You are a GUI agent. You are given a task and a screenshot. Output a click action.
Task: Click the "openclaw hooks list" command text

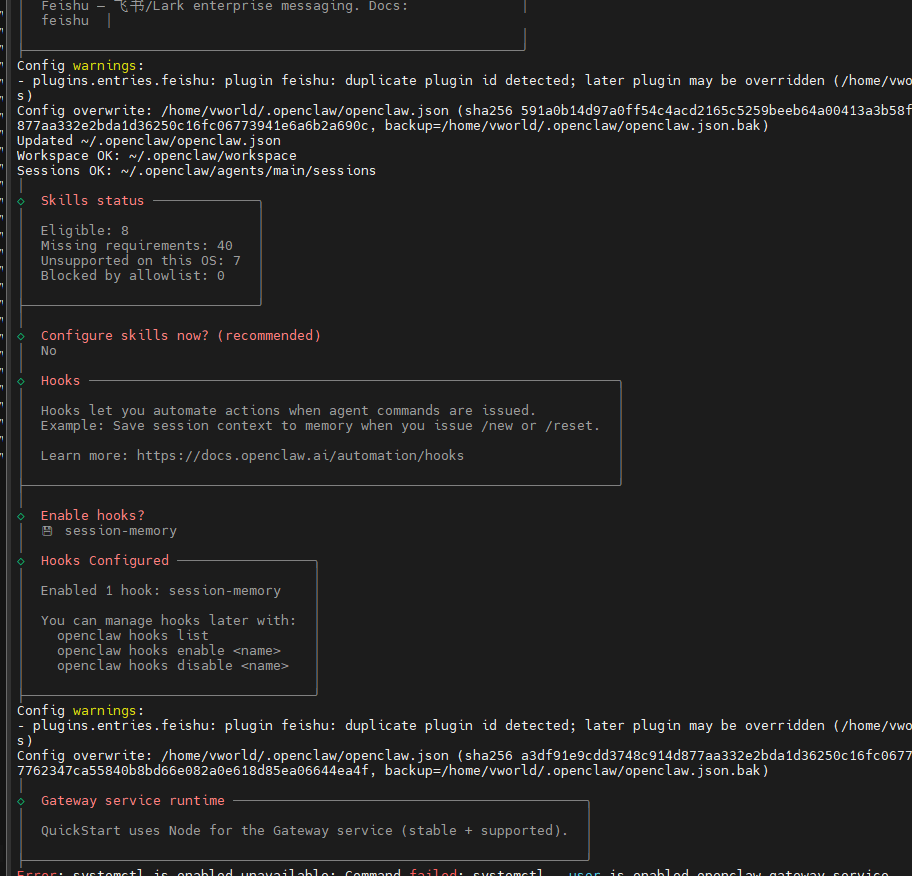pos(132,636)
